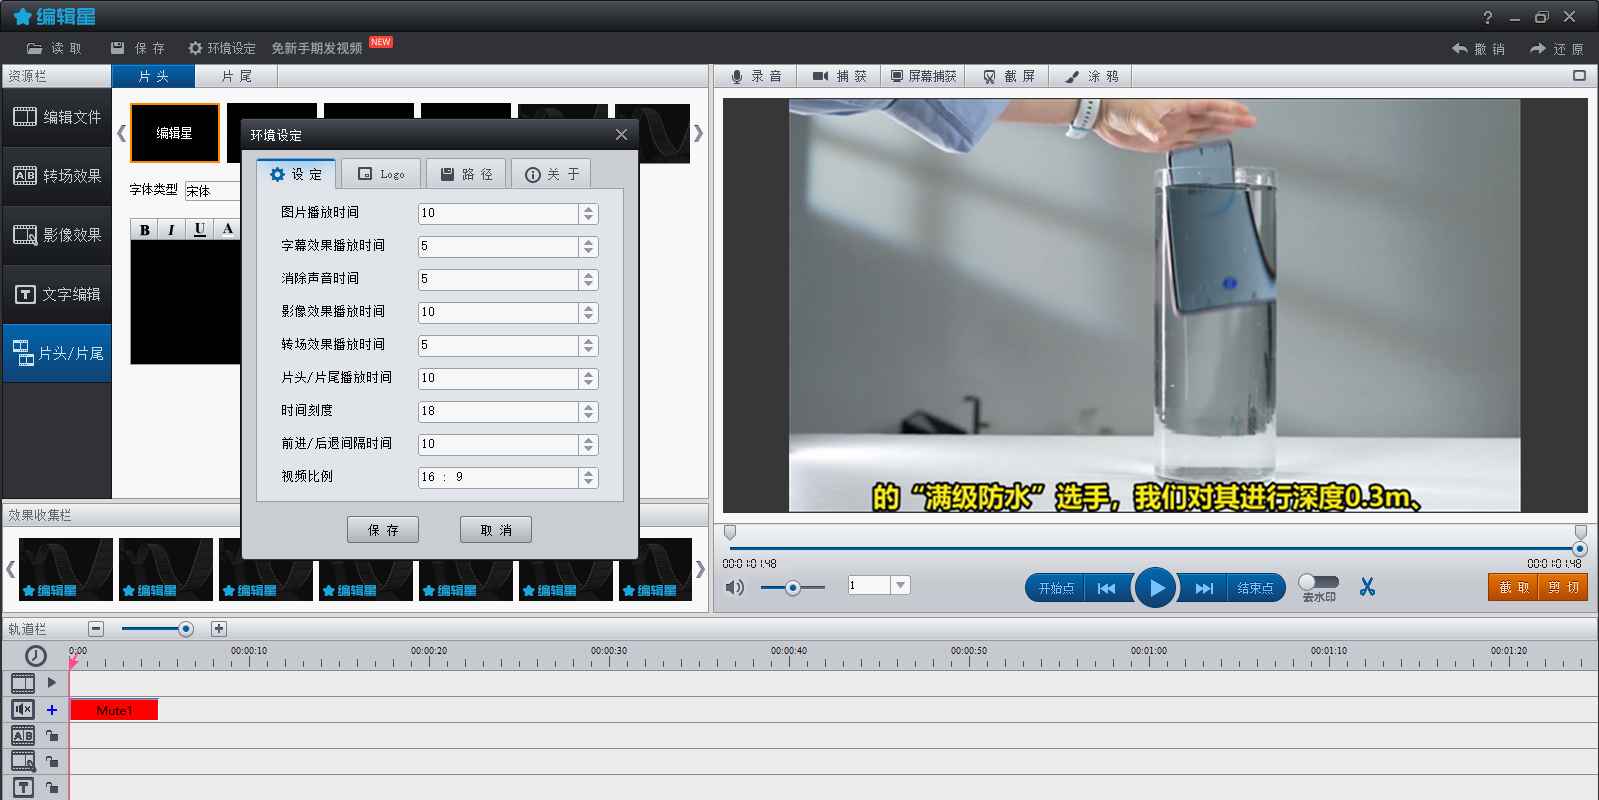
Task: Toggle underline text formatting
Action: (200, 230)
